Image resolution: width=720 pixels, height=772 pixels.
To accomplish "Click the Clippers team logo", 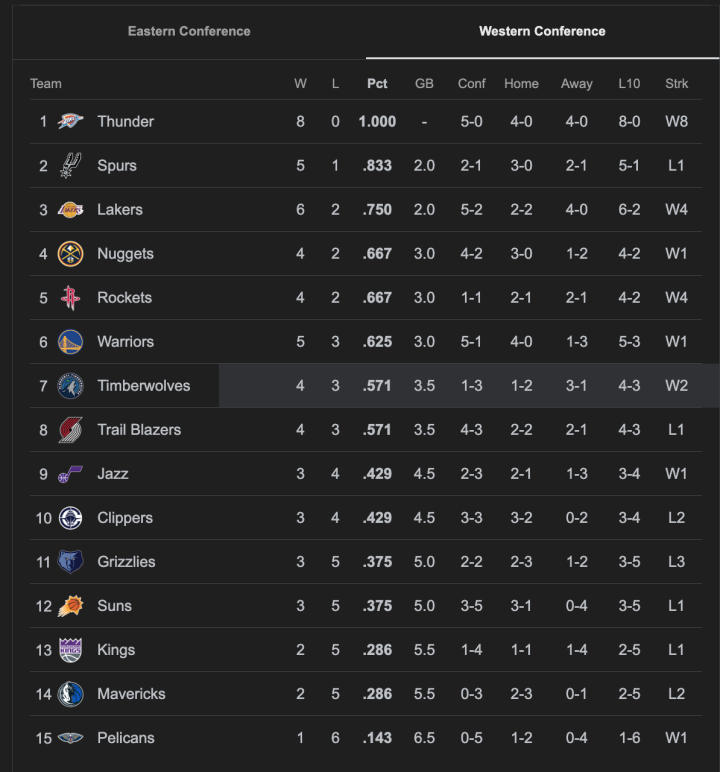I will click(x=70, y=518).
